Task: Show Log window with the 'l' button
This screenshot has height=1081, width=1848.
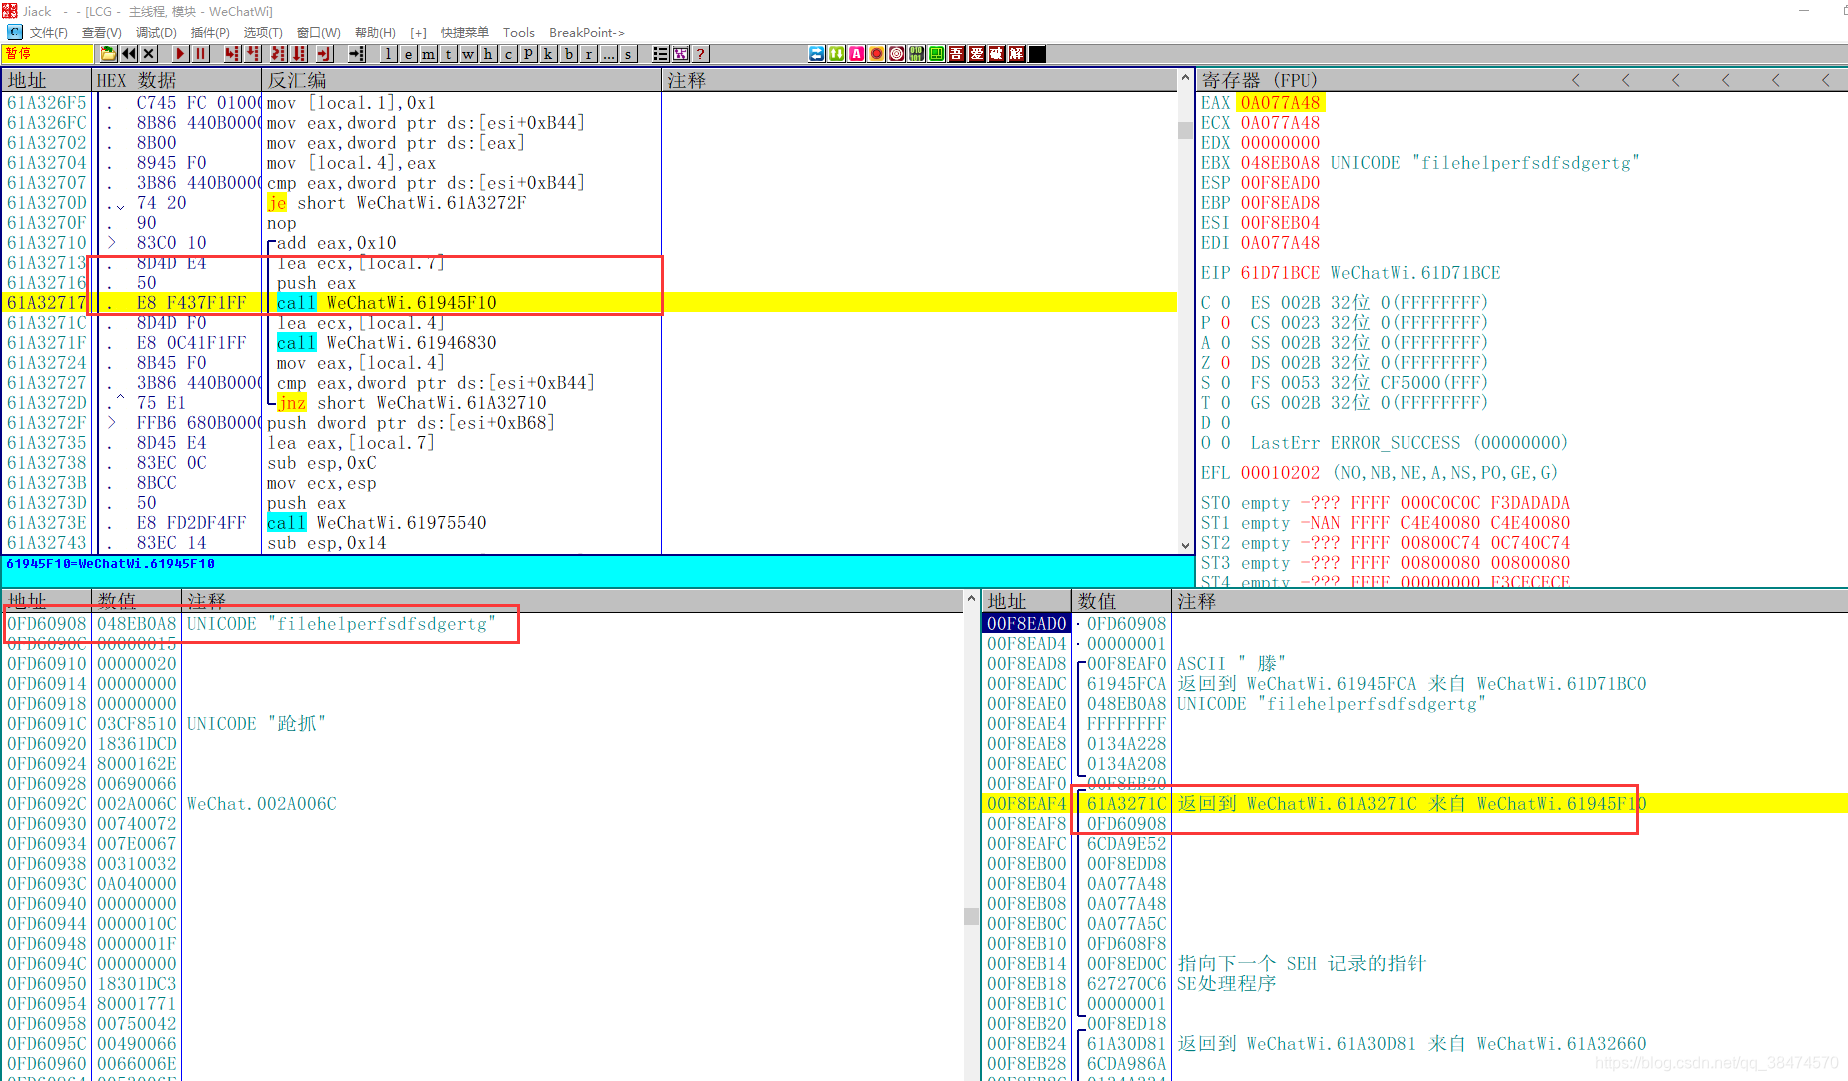Action: click(x=388, y=54)
